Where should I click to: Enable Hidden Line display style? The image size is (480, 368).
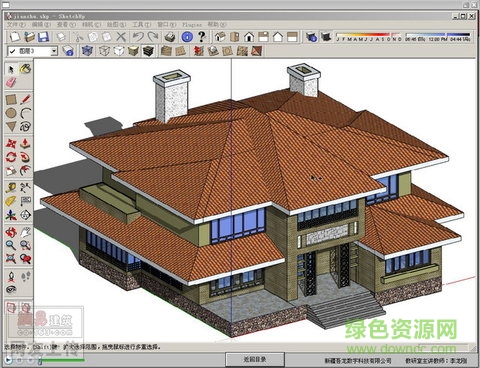119,51
